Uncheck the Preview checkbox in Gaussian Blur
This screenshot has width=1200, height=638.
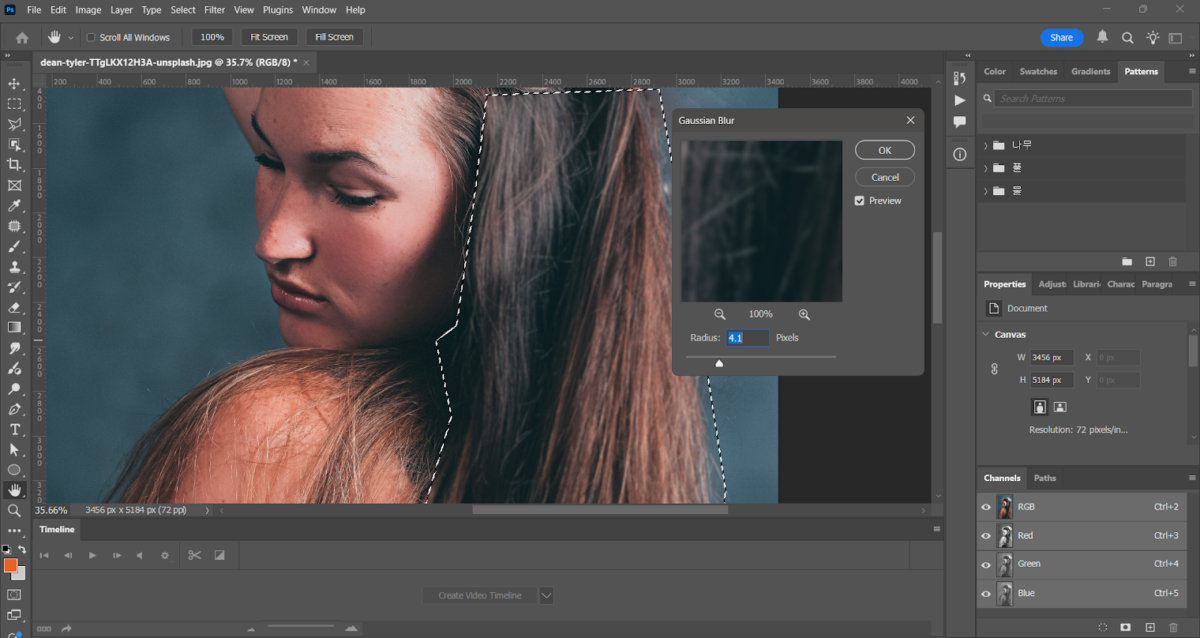coord(860,201)
